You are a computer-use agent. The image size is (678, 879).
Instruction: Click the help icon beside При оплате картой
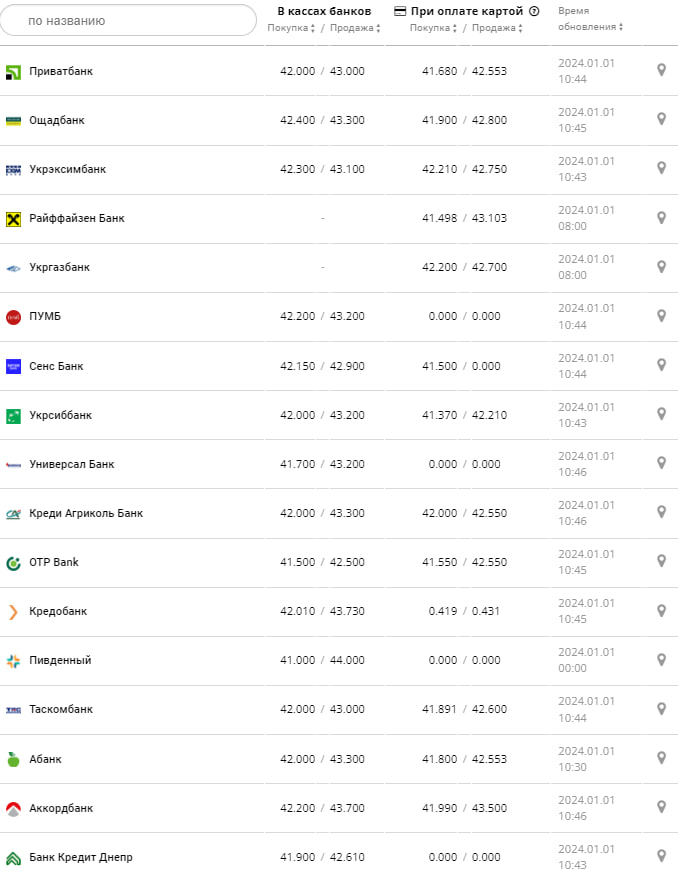[x=534, y=12]
